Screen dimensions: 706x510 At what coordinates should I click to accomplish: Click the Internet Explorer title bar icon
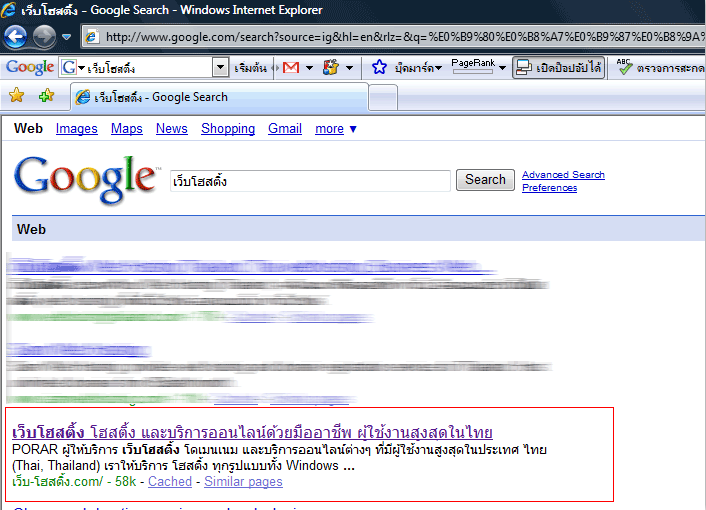pyautogui.click(x=8, y=9)
